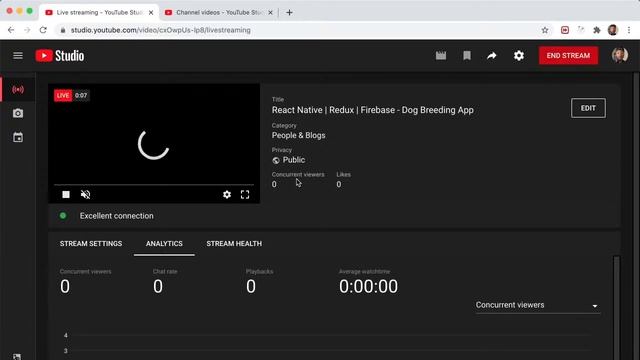Image resolution: width=640 pixels, height=360 pixels.
Task: Click the share stream arrow icon
Action: point(491,56)
